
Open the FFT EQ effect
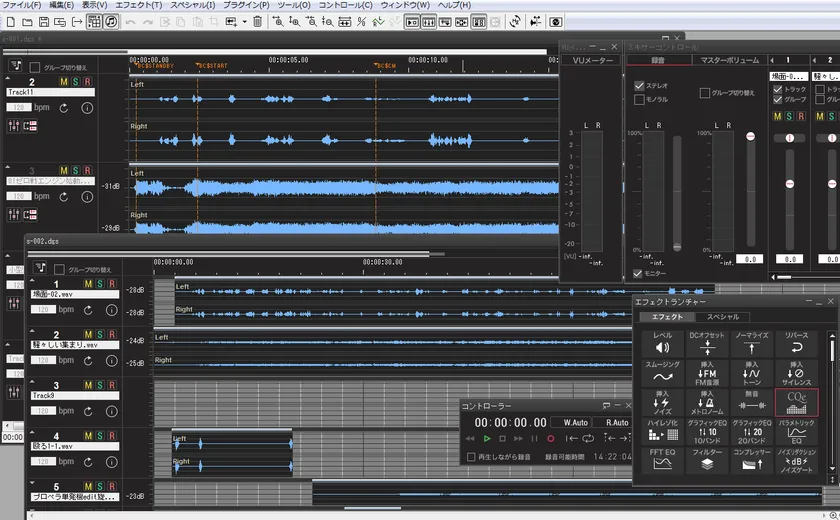[x=662, y=462]
